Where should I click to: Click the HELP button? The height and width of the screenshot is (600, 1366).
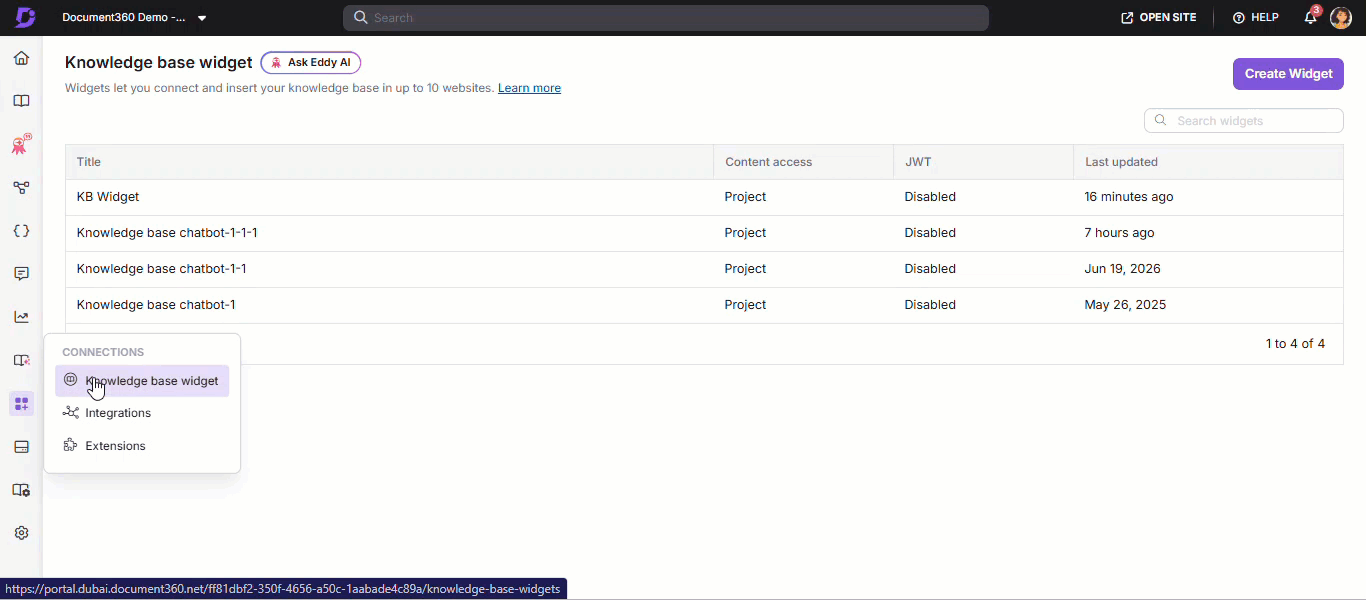click(x=1255, y=18)
